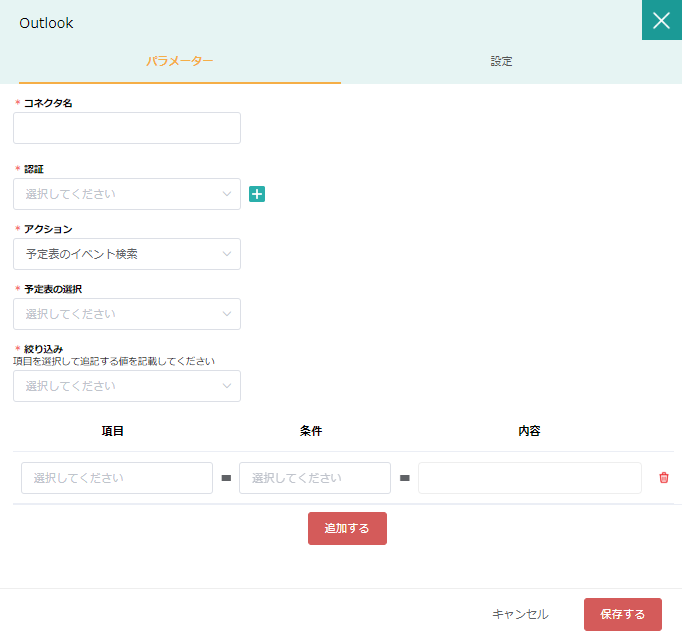Add new authentication with the green plus icon

(x=257, y=194)
